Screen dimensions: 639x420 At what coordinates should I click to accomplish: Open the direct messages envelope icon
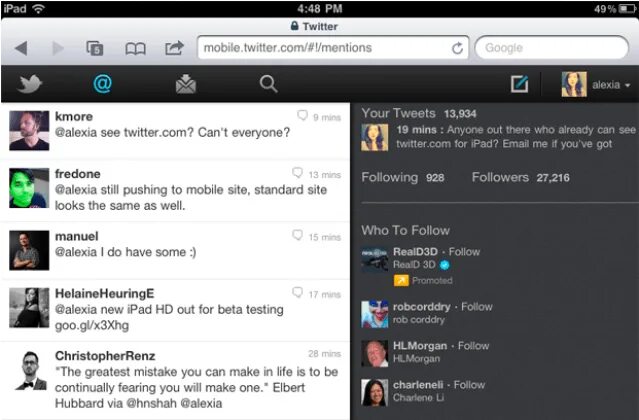click(x=186, y=84)
